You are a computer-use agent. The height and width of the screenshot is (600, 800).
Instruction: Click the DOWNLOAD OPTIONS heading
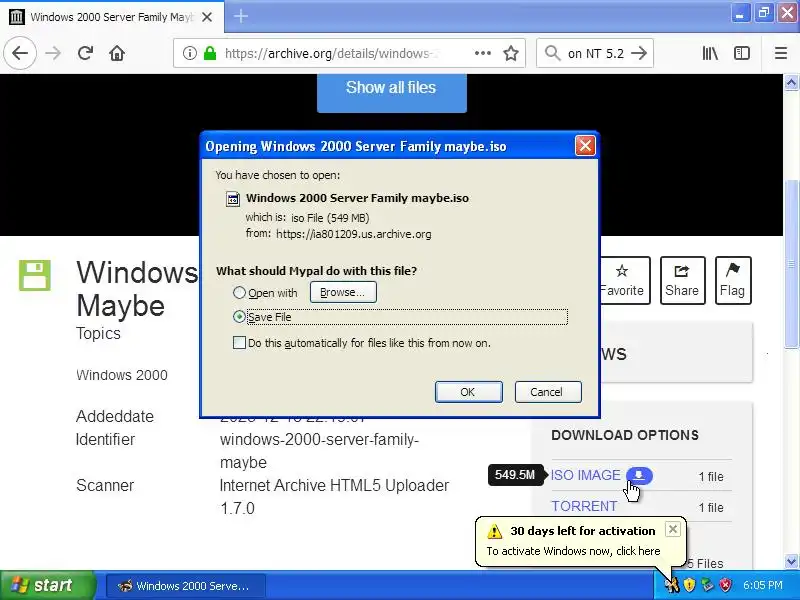[625, 435]
